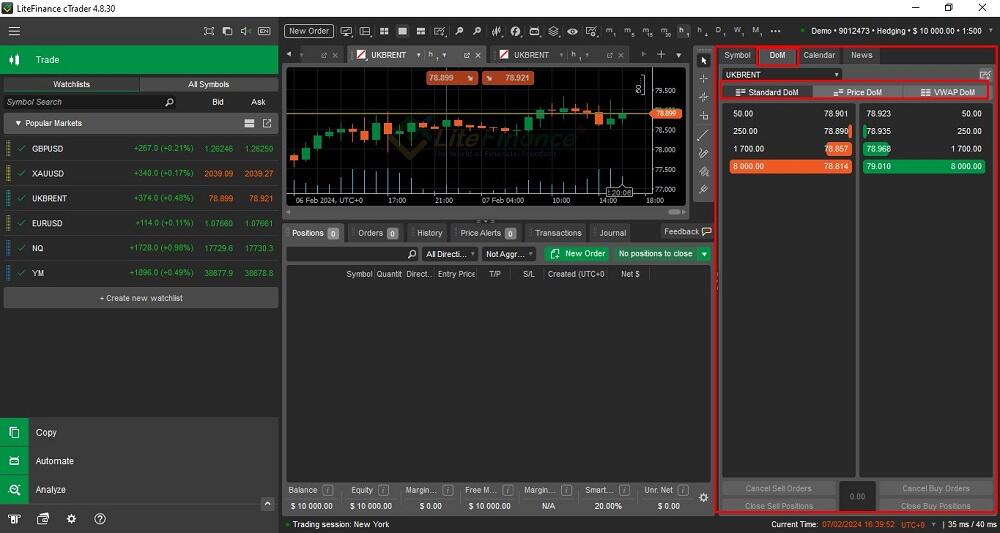Select the multi-chart grid layout icon

(384, 31)
